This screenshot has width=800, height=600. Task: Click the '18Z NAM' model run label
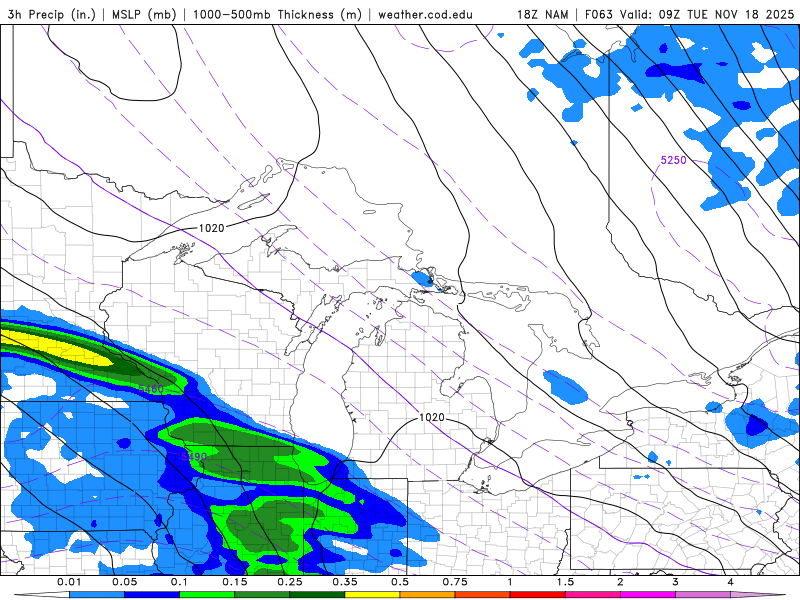tap(542, 14)
